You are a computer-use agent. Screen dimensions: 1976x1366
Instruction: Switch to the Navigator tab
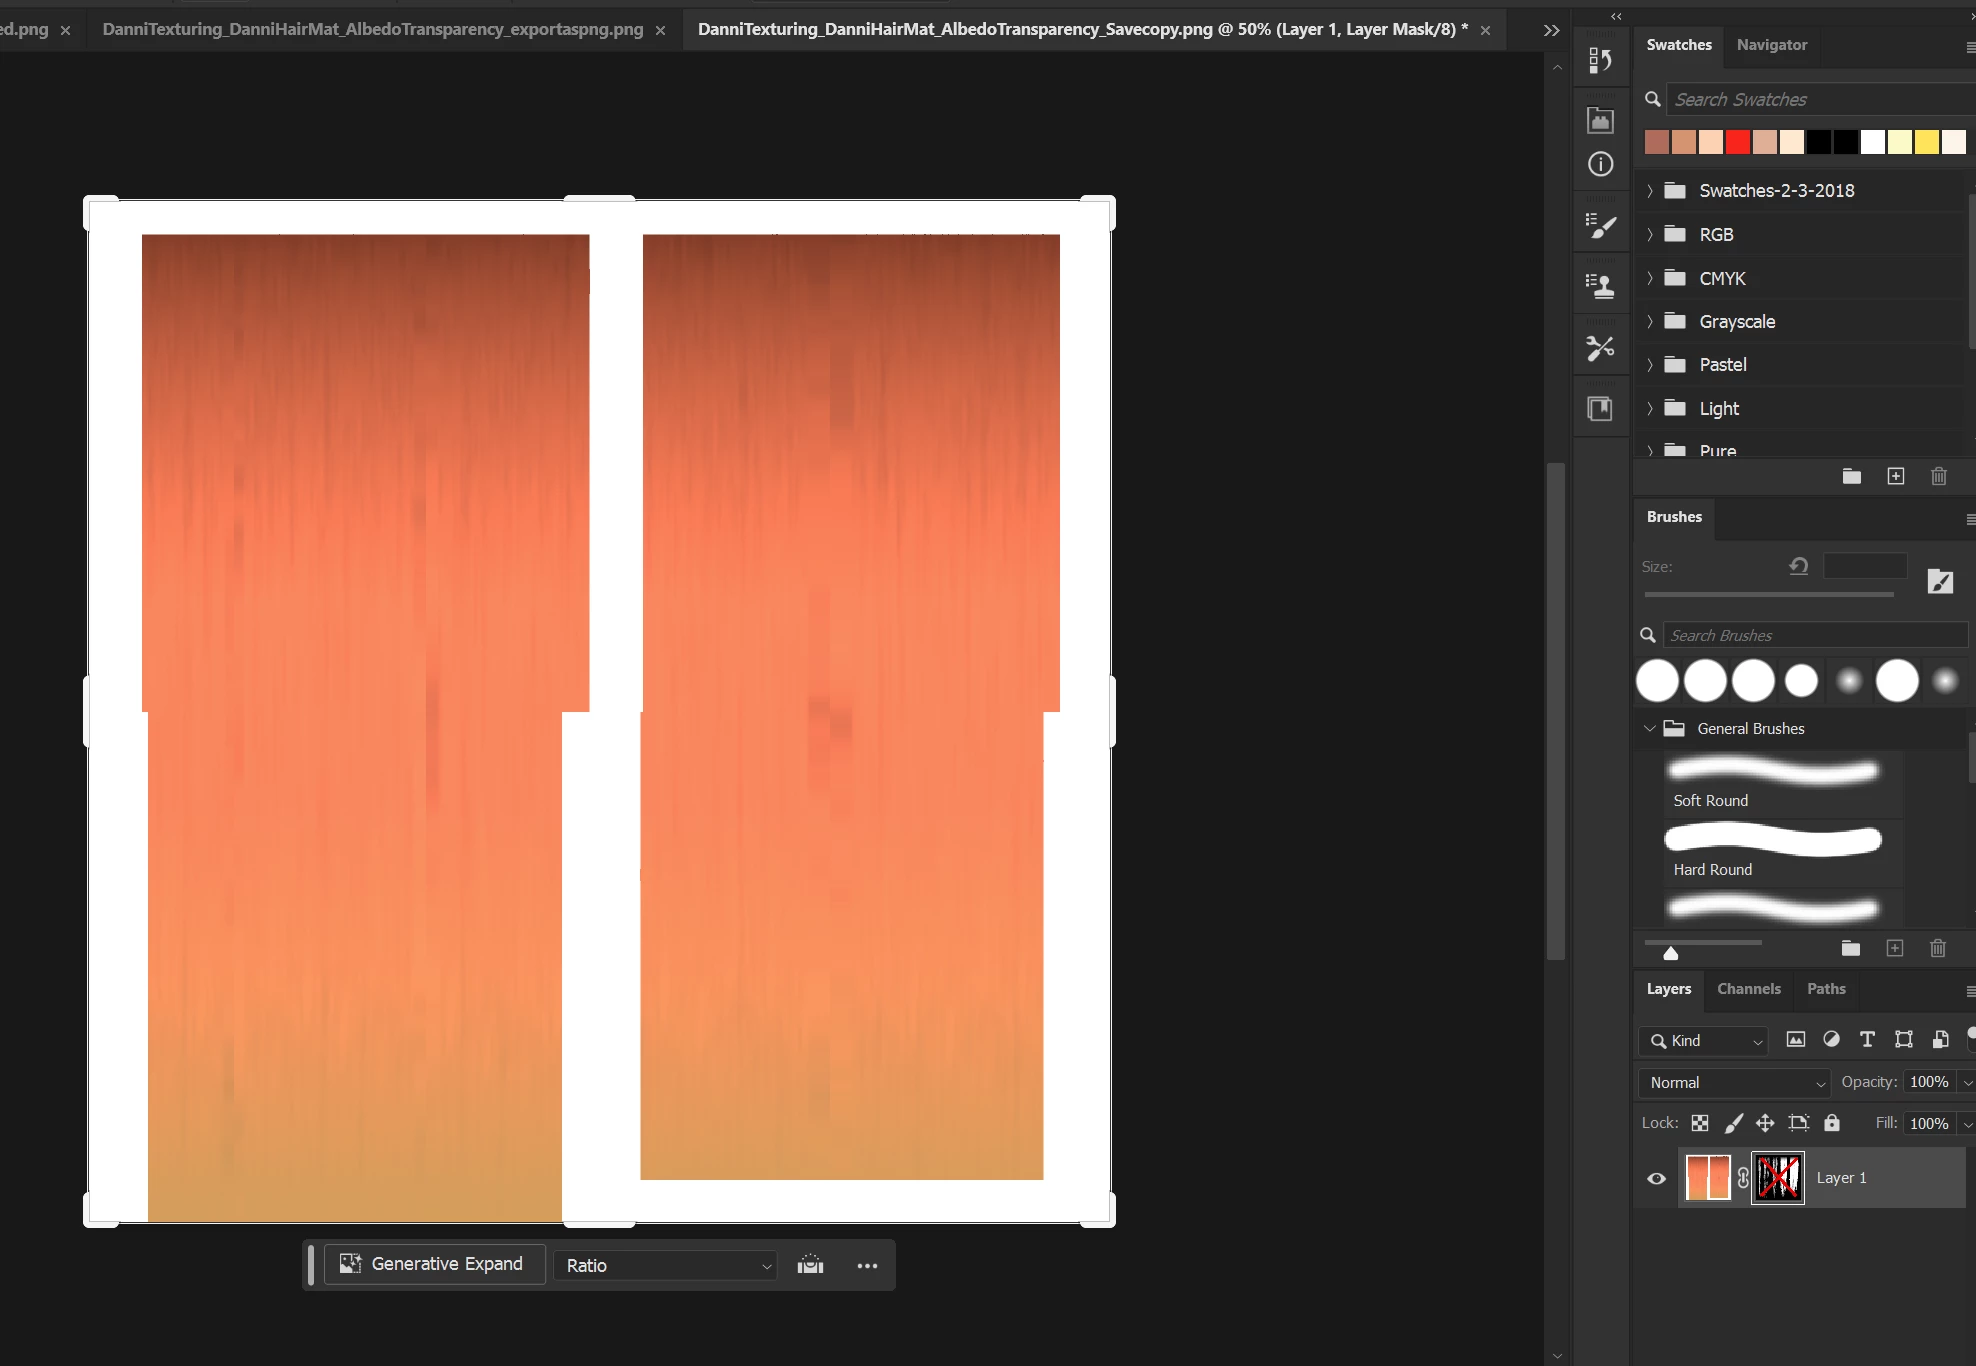click(x=1771, y=45)
